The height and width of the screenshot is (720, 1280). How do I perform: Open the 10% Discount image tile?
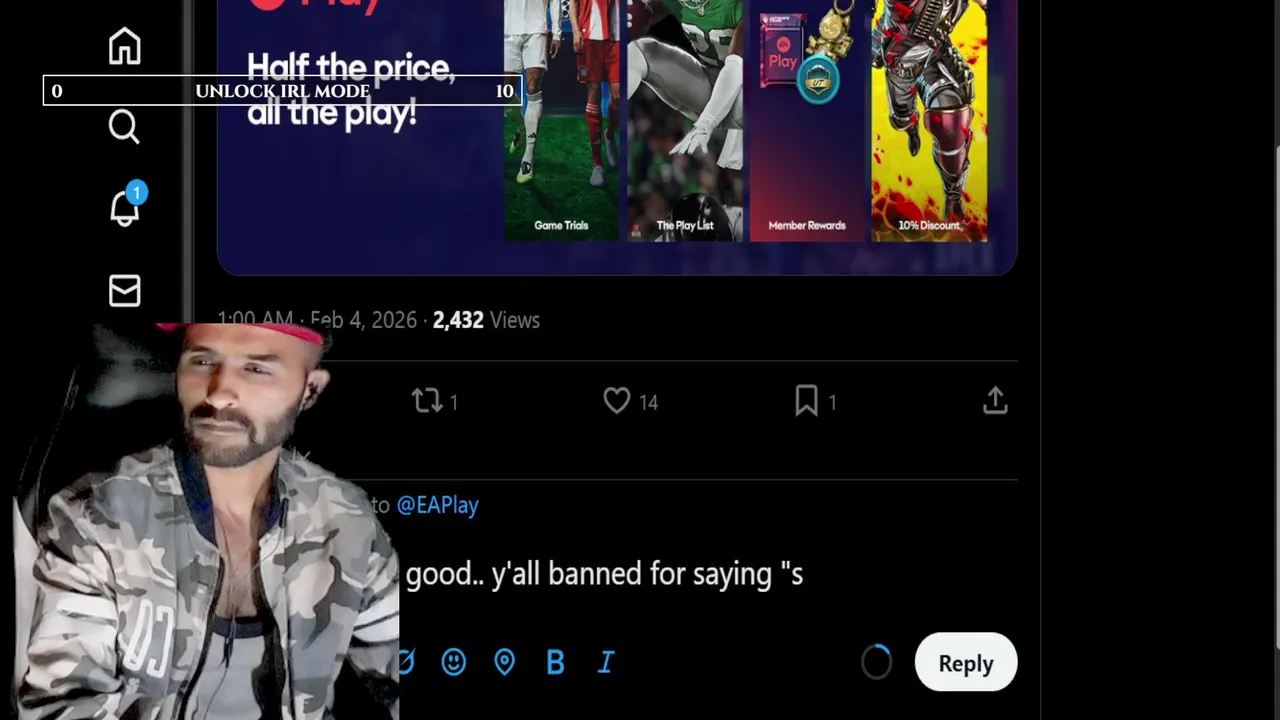[929, 120]
